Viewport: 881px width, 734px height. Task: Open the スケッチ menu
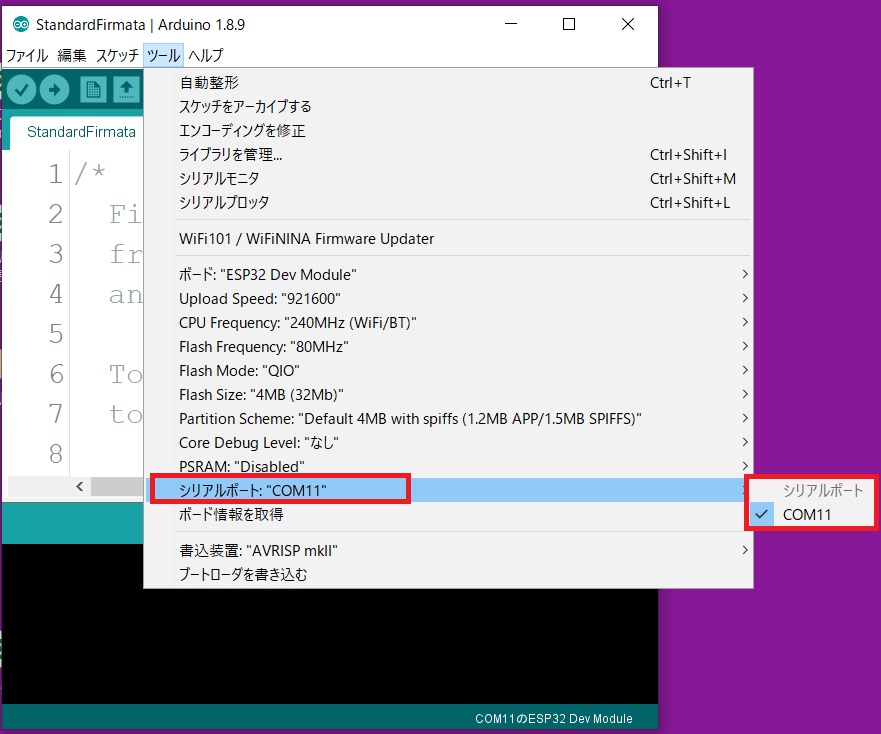pos(117,55)
